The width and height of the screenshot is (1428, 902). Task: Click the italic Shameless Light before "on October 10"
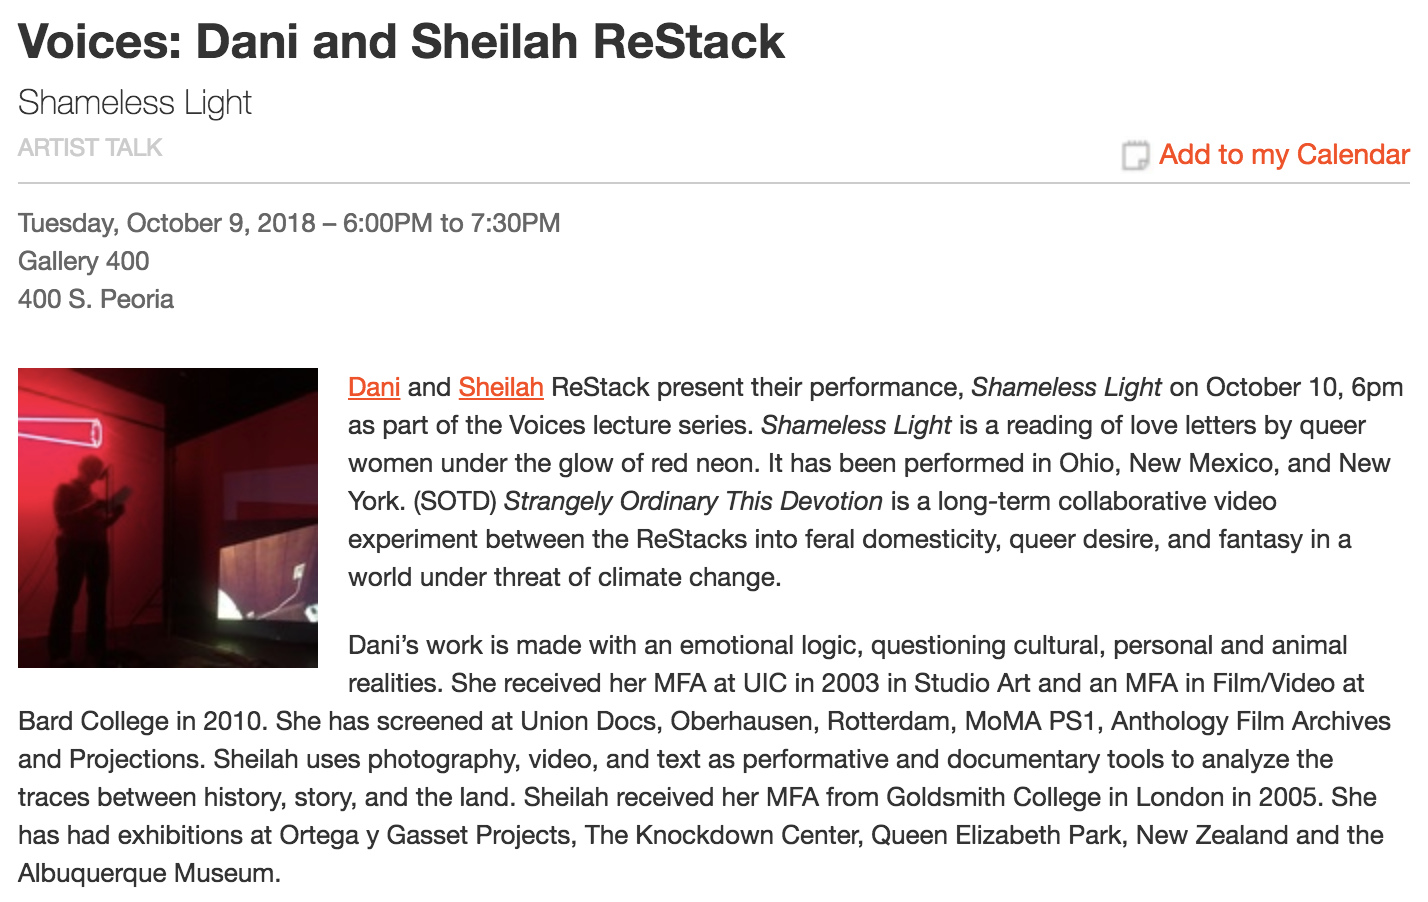(1066, 387)
